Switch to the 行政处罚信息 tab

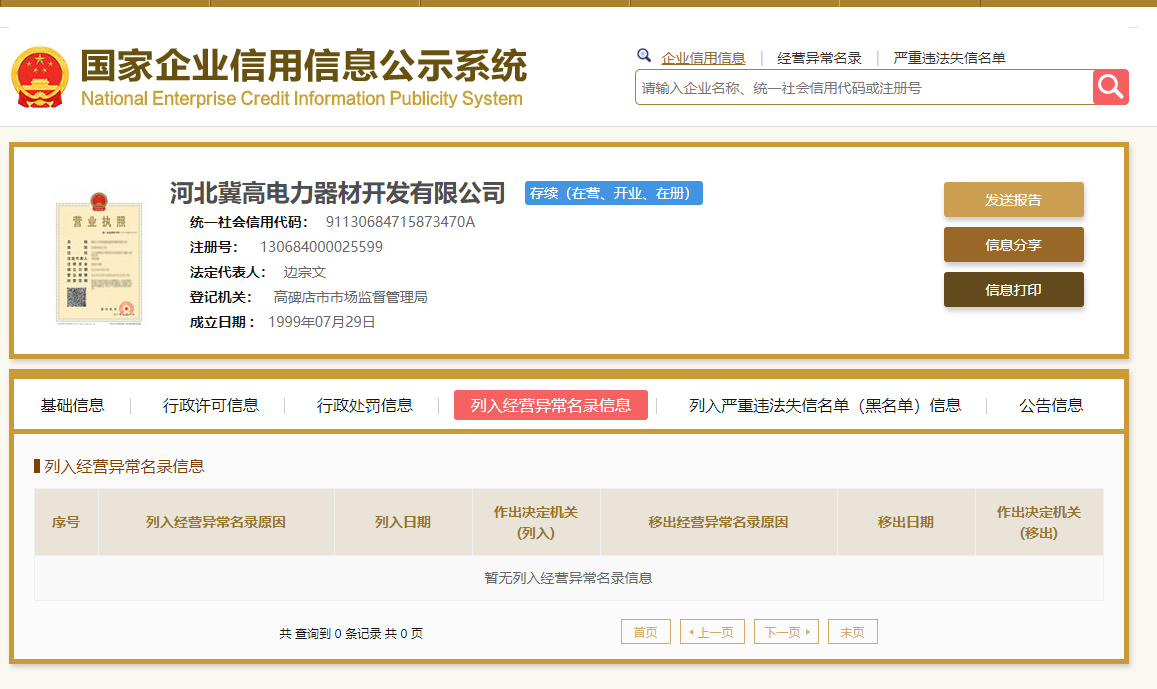pos(365,405)
